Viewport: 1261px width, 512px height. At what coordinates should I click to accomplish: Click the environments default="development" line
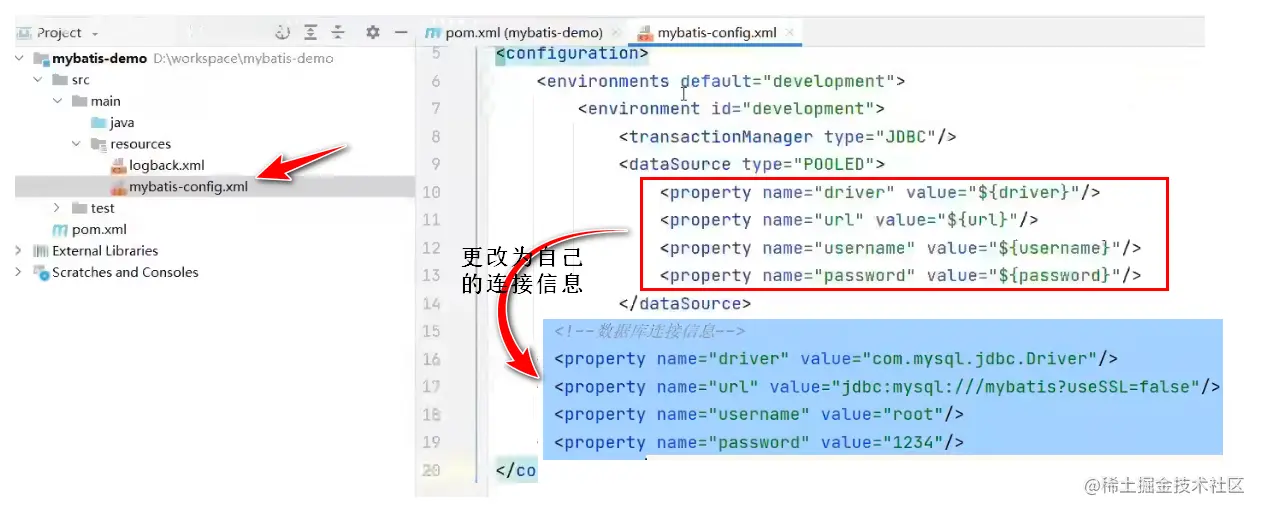point(721,82)
